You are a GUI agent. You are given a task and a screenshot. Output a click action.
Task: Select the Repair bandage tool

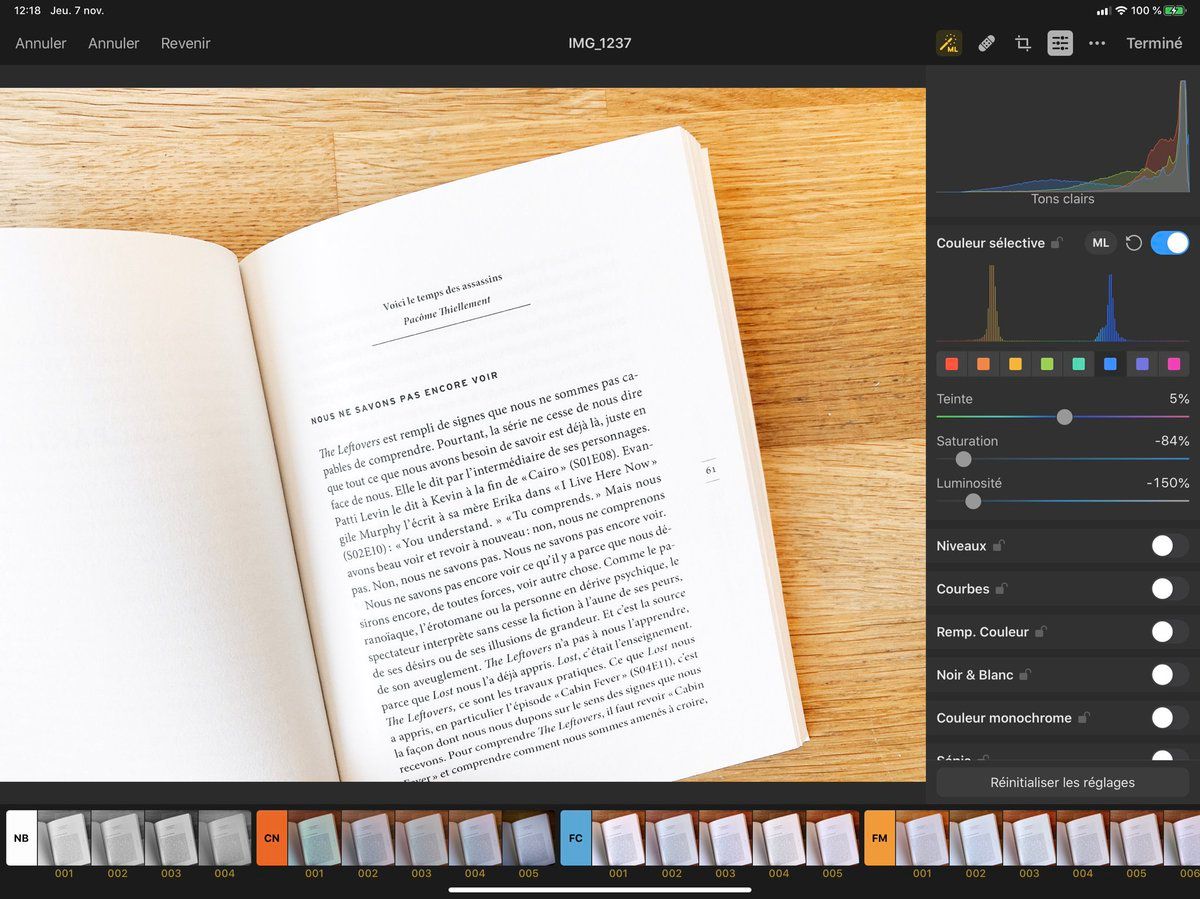[986, 43]
